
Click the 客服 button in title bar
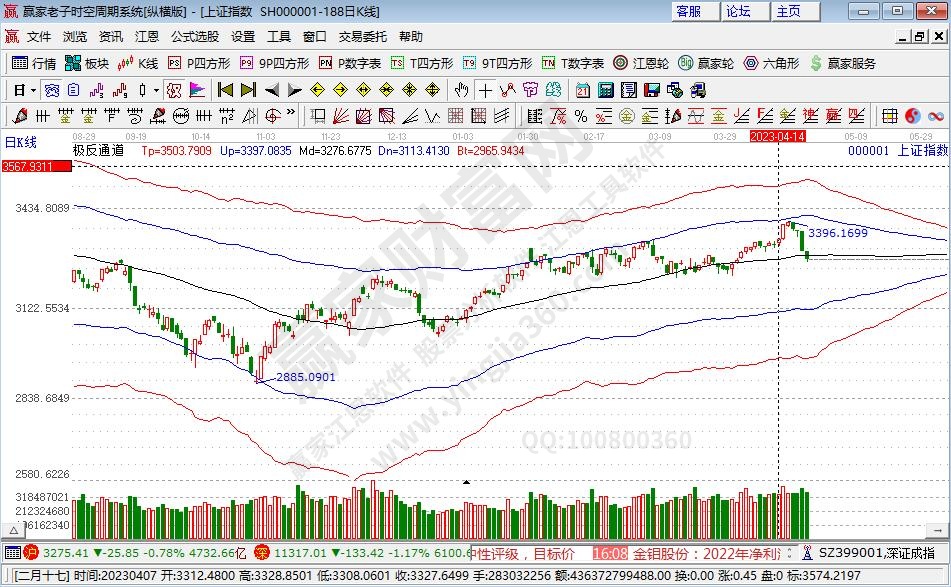(688, 11)
